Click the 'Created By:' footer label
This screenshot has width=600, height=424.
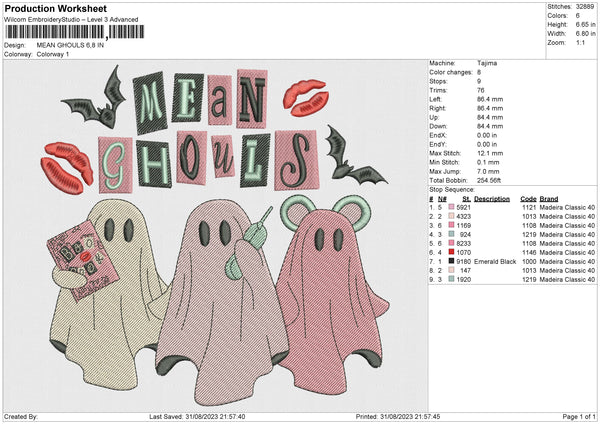(21, 417)
